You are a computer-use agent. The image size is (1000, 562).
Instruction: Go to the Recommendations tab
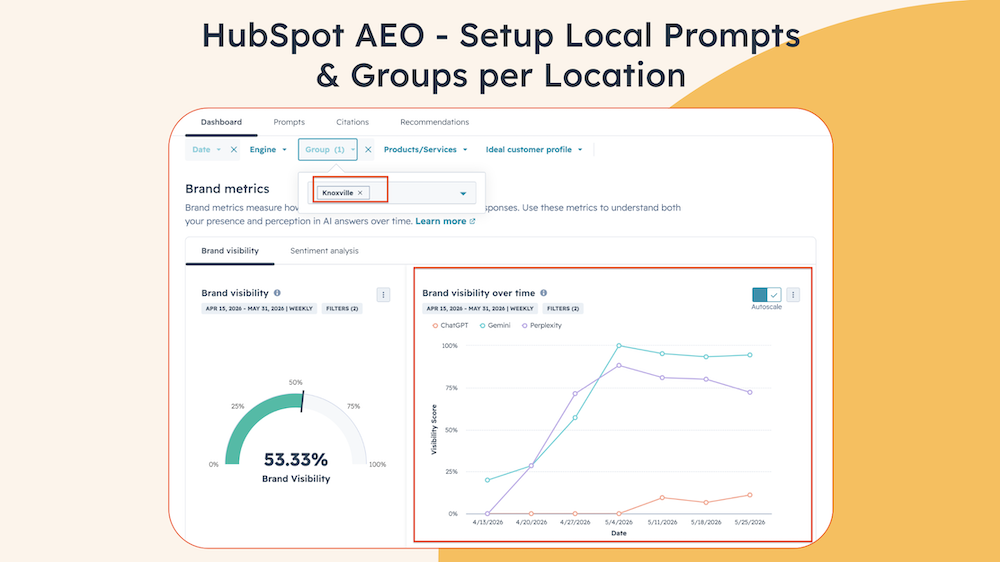pos(434,122)
